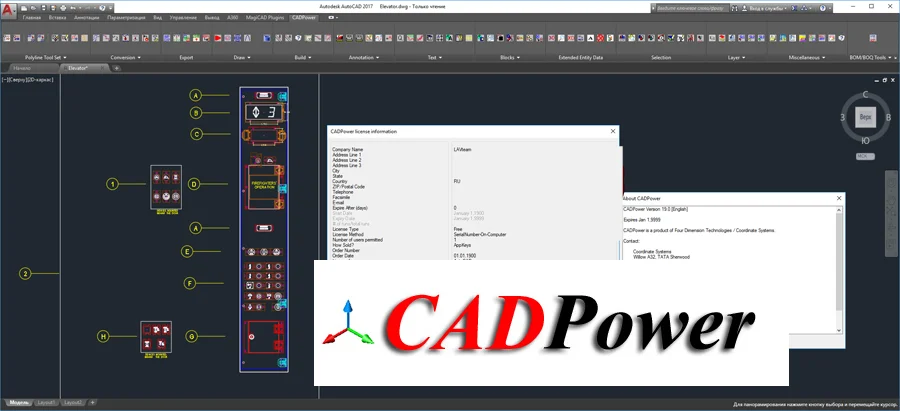The width and height of the screenshot is (900, 411).
Task: Click the first icon in Polyline Tool Set panel
Action: click(x=7, y=38)
